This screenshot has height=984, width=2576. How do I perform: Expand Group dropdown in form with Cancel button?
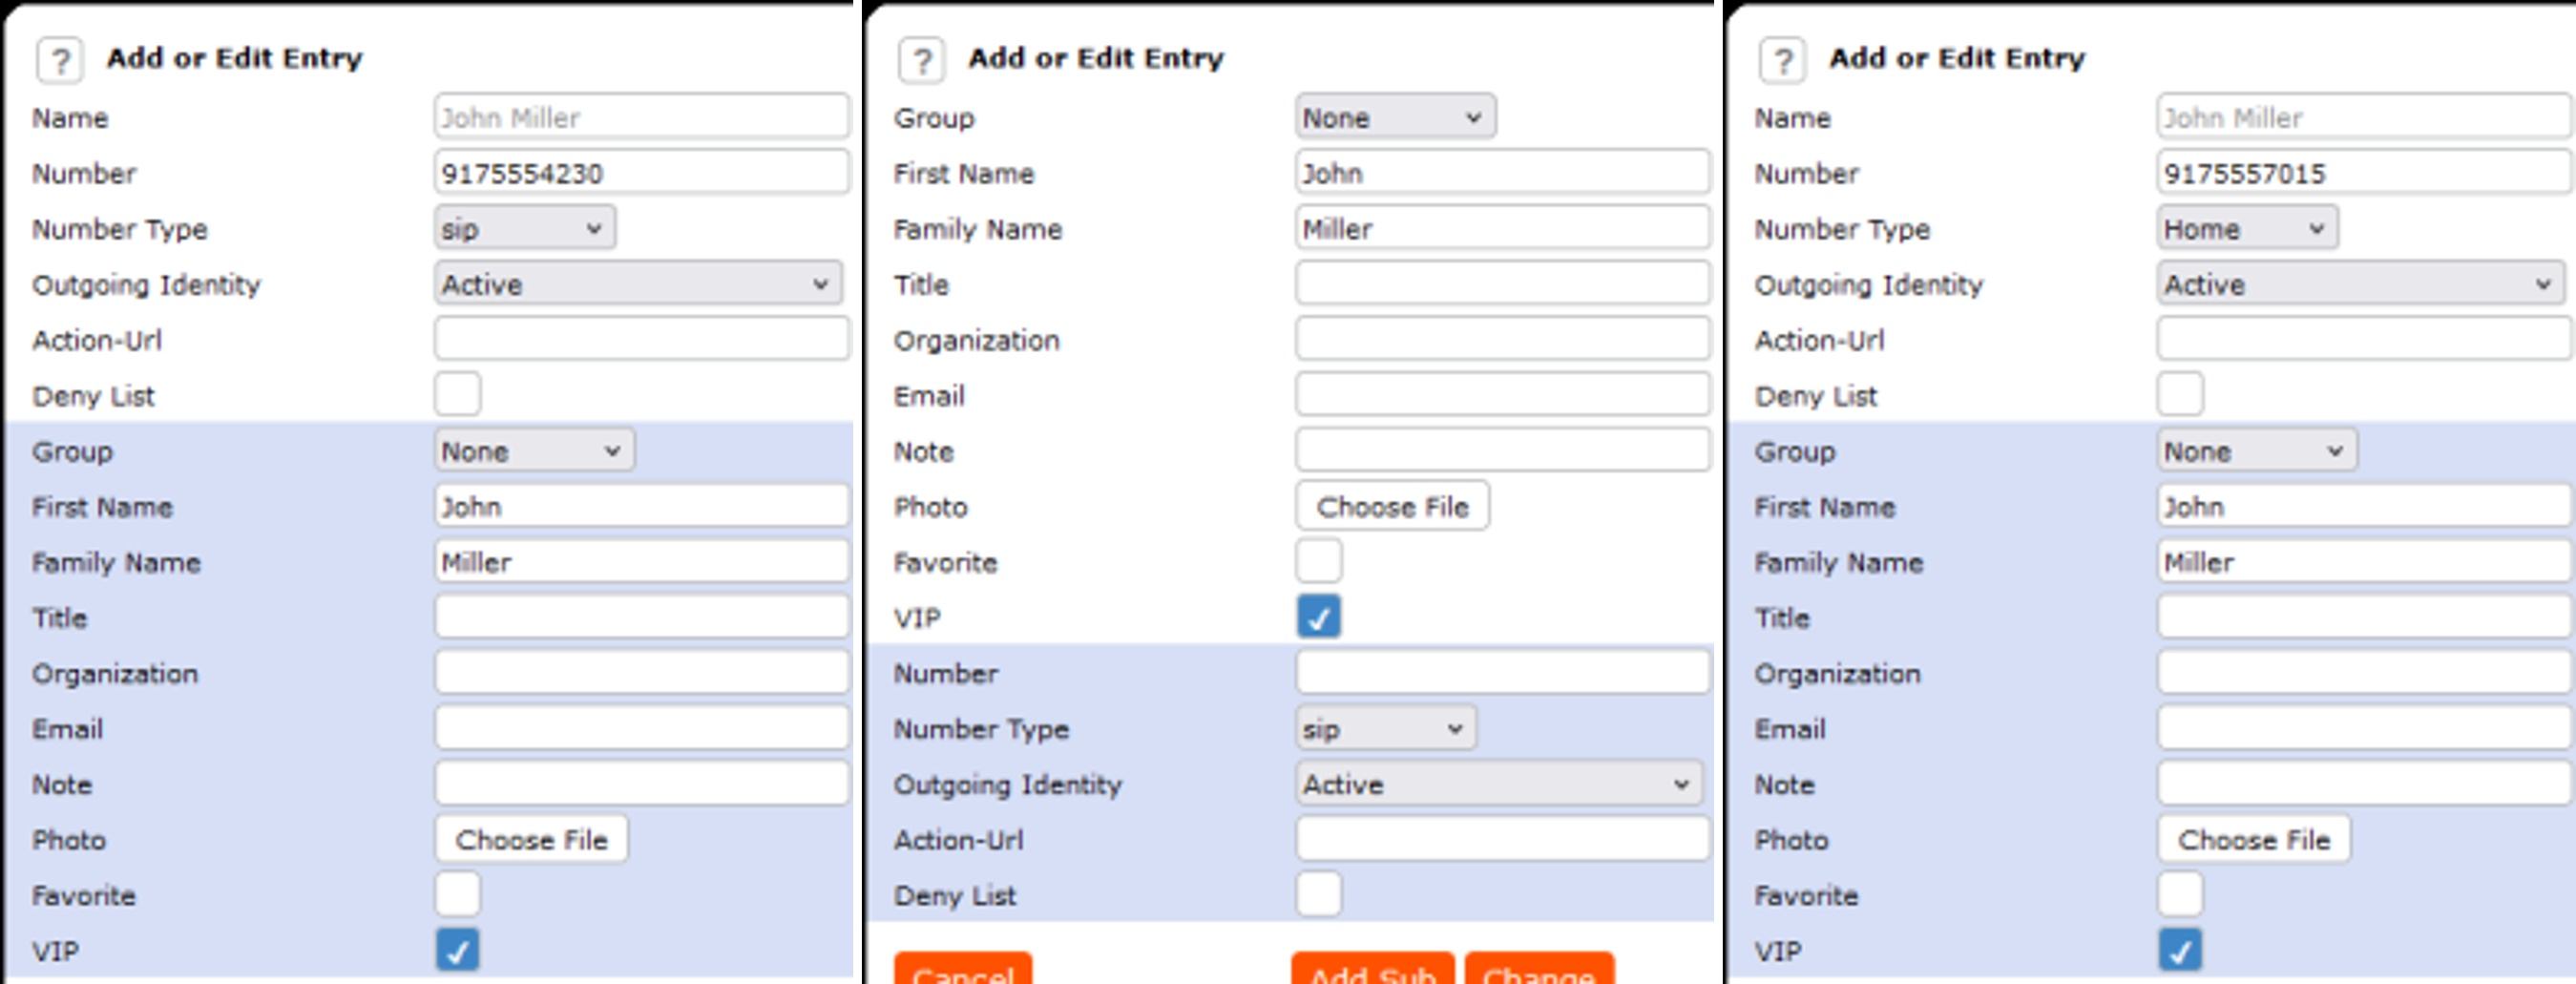click(x=1394, y=118)
